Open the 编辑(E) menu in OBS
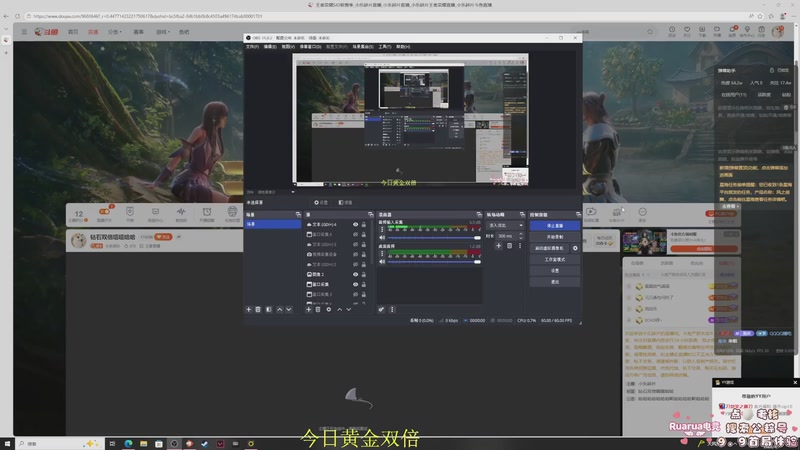The width and height of the screenshot is (800, 450). point(270,46)
